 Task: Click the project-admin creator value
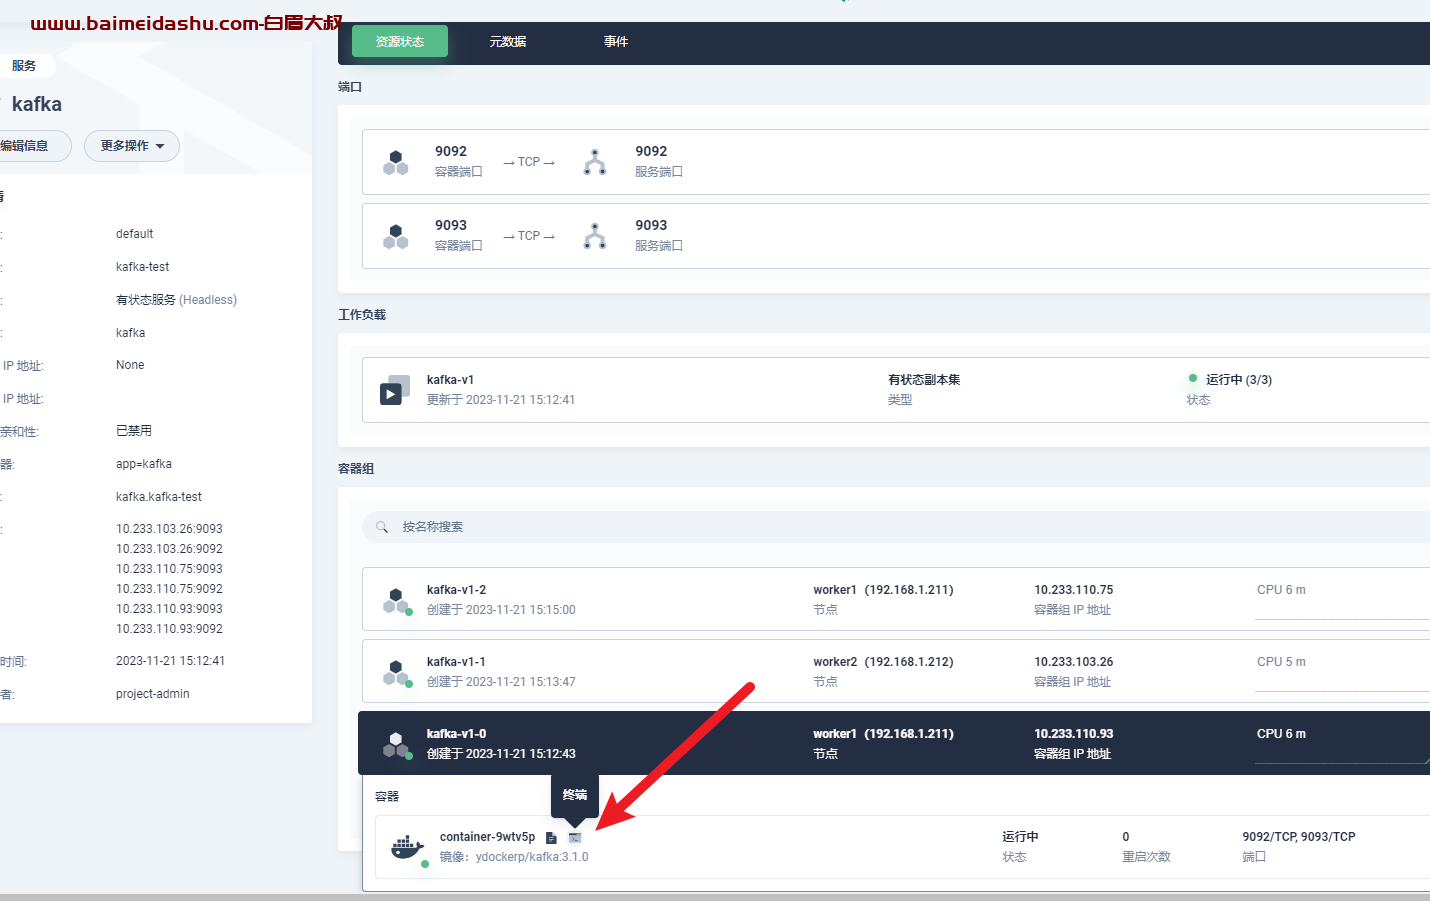(153, 694)
